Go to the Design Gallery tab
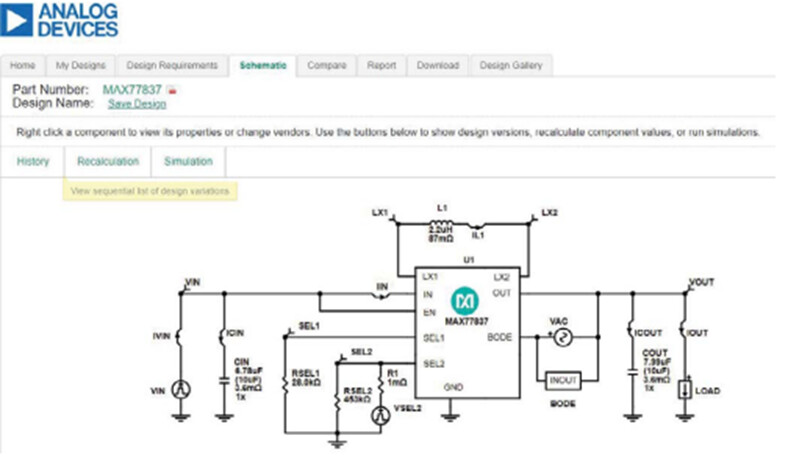The image size is (788, 469). click(511, 65)
